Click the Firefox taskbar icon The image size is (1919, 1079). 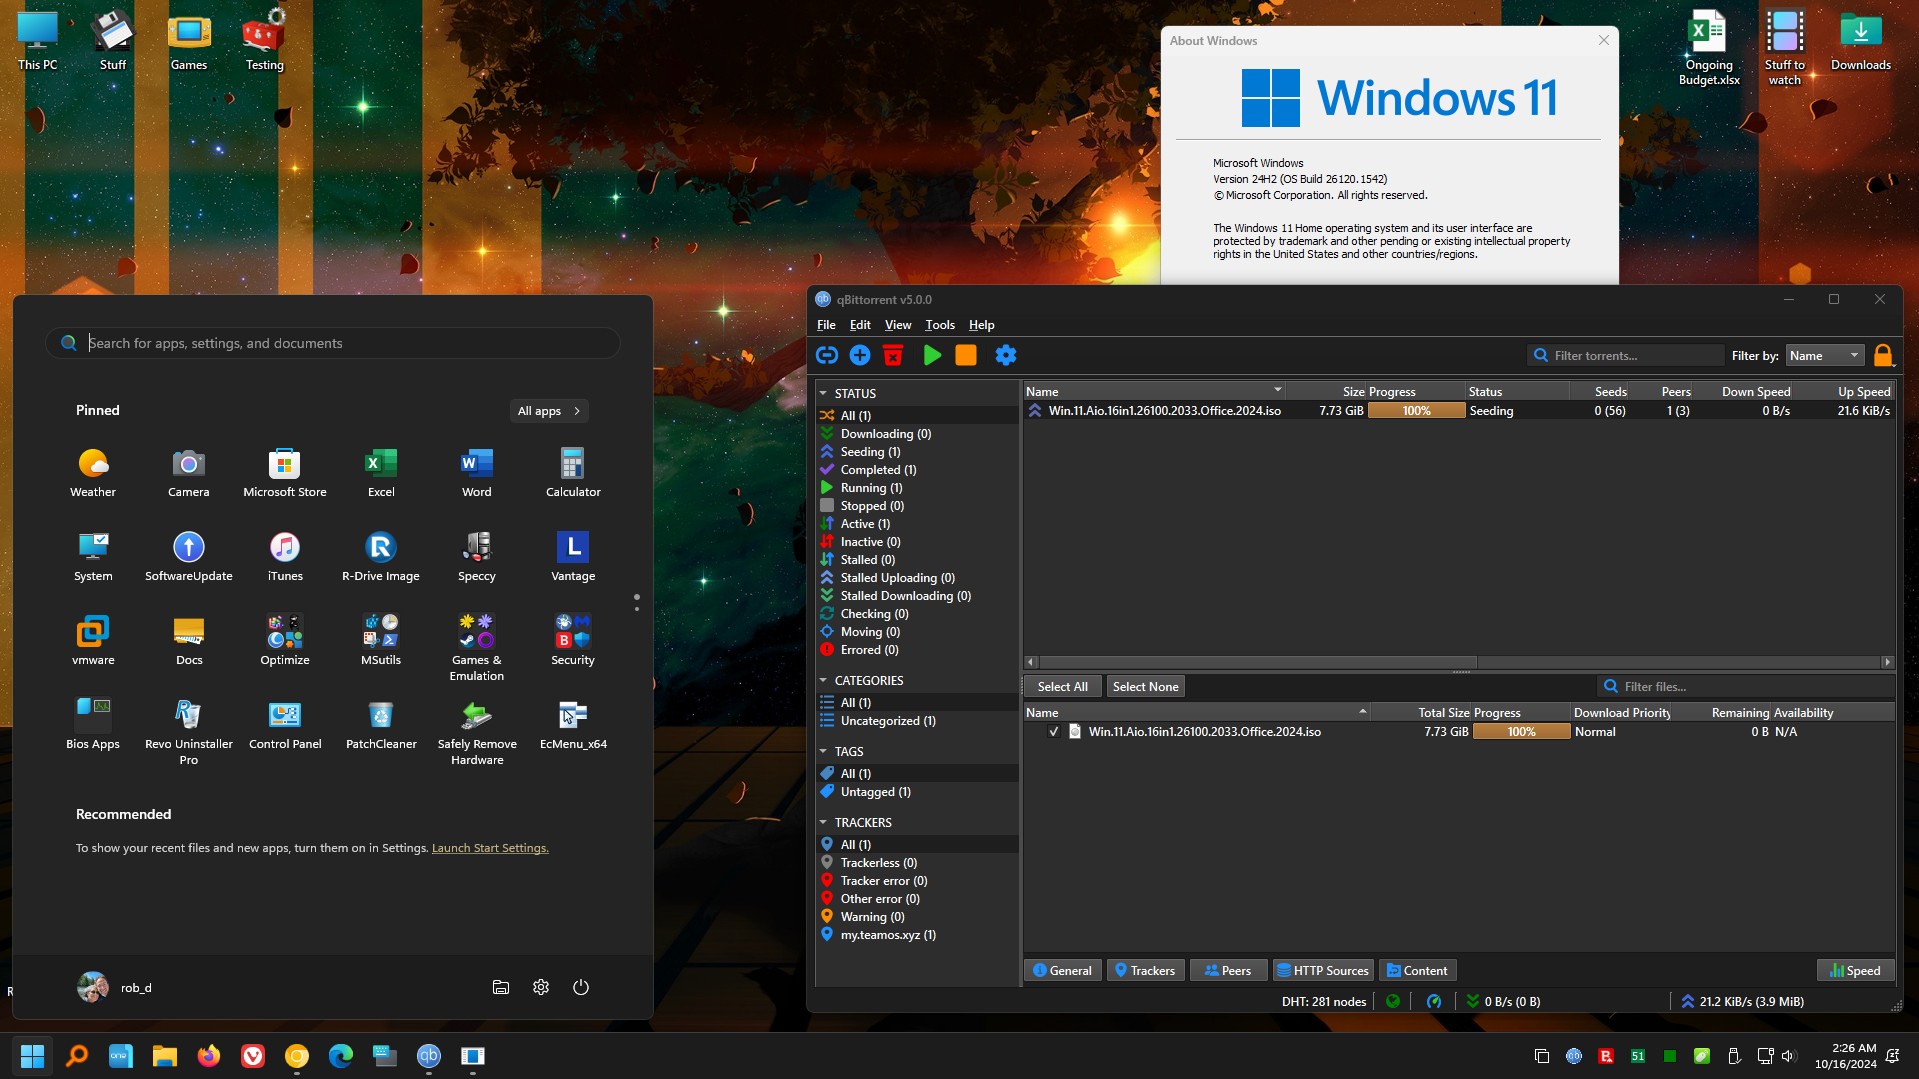tap(209, 1056)
